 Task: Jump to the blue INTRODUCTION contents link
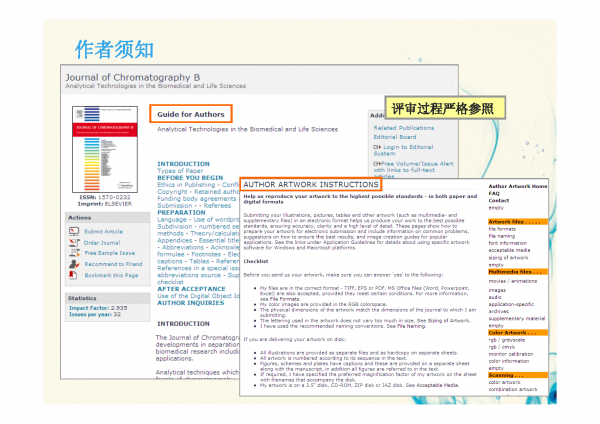tap(183, 164)
